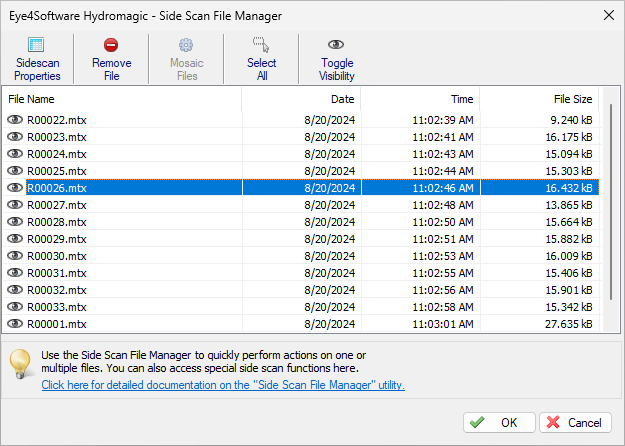Toggle visibility eye for R00032.mtx
The width and height of the screenshot is (625, 446).
point(15,289)
